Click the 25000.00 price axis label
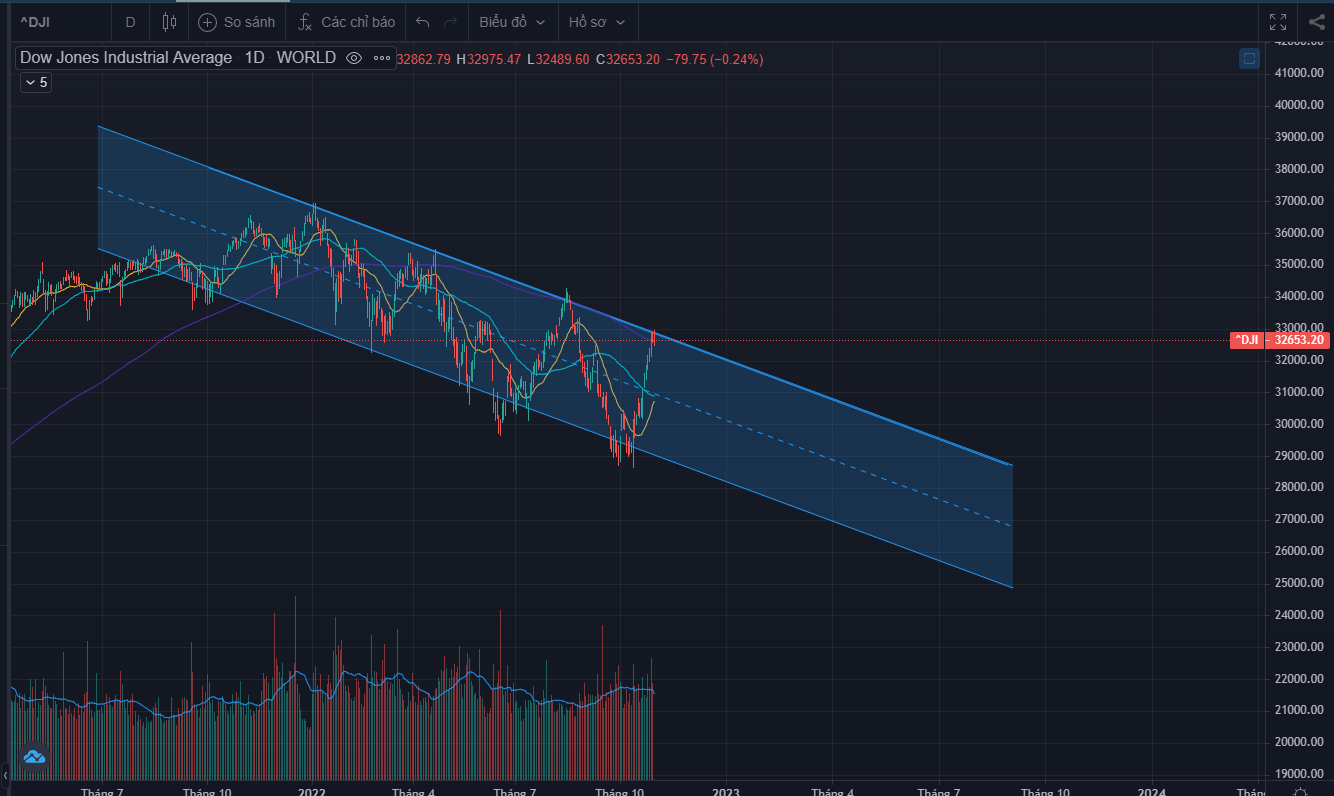 pos(1298,582)
